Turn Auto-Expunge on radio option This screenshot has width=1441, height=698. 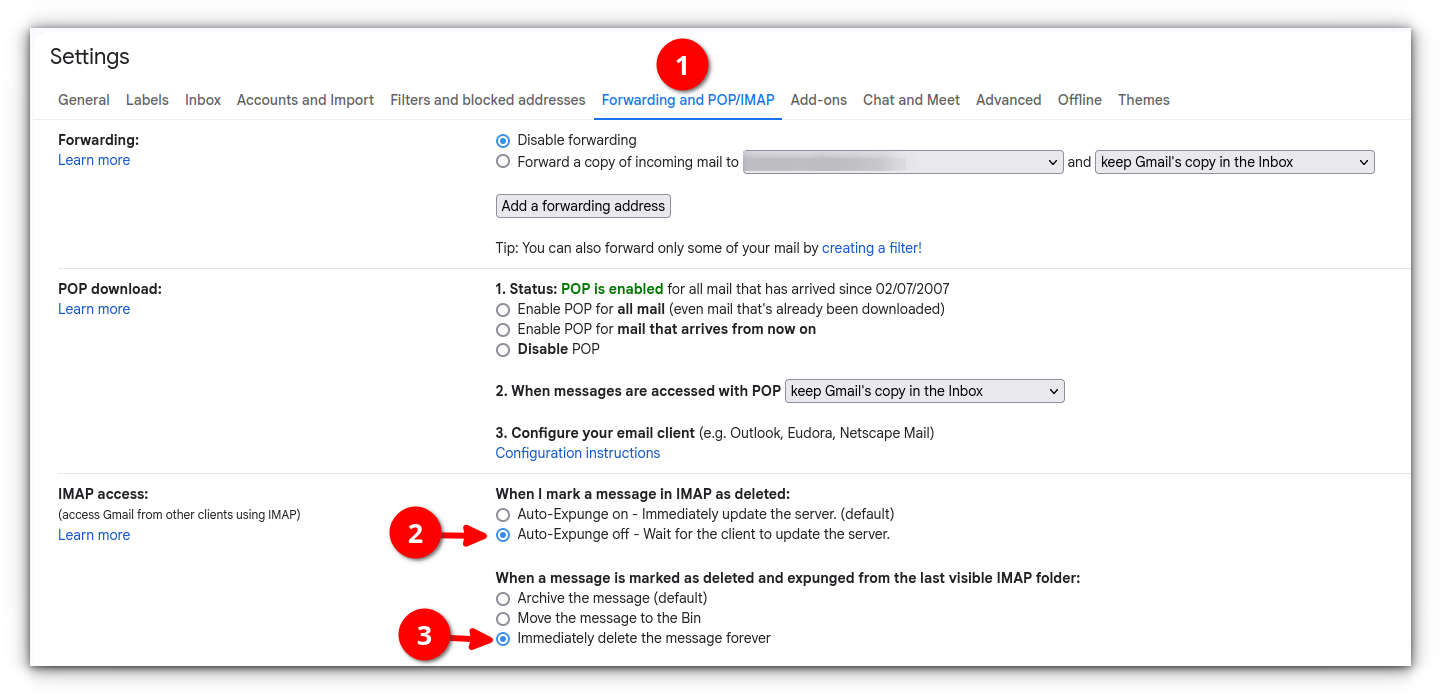click(x=503, y=515)
